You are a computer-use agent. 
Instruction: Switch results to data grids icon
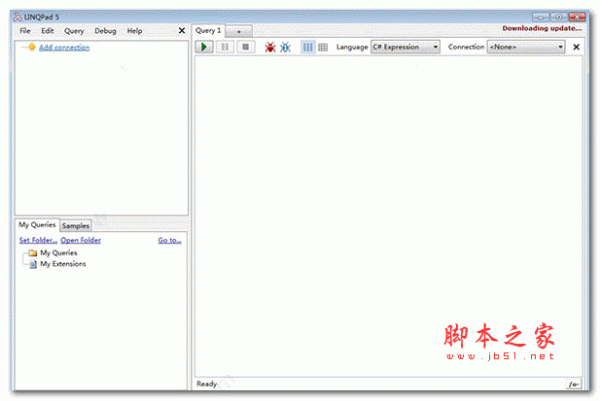click(323, 47)
